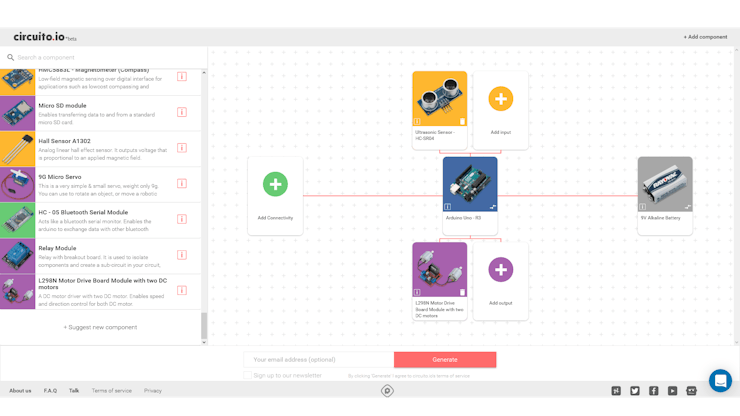The width and height of the screenshot is (740, 416).
Task: Open the first social footer icon left of Twitter
Action: coord(616,391)
